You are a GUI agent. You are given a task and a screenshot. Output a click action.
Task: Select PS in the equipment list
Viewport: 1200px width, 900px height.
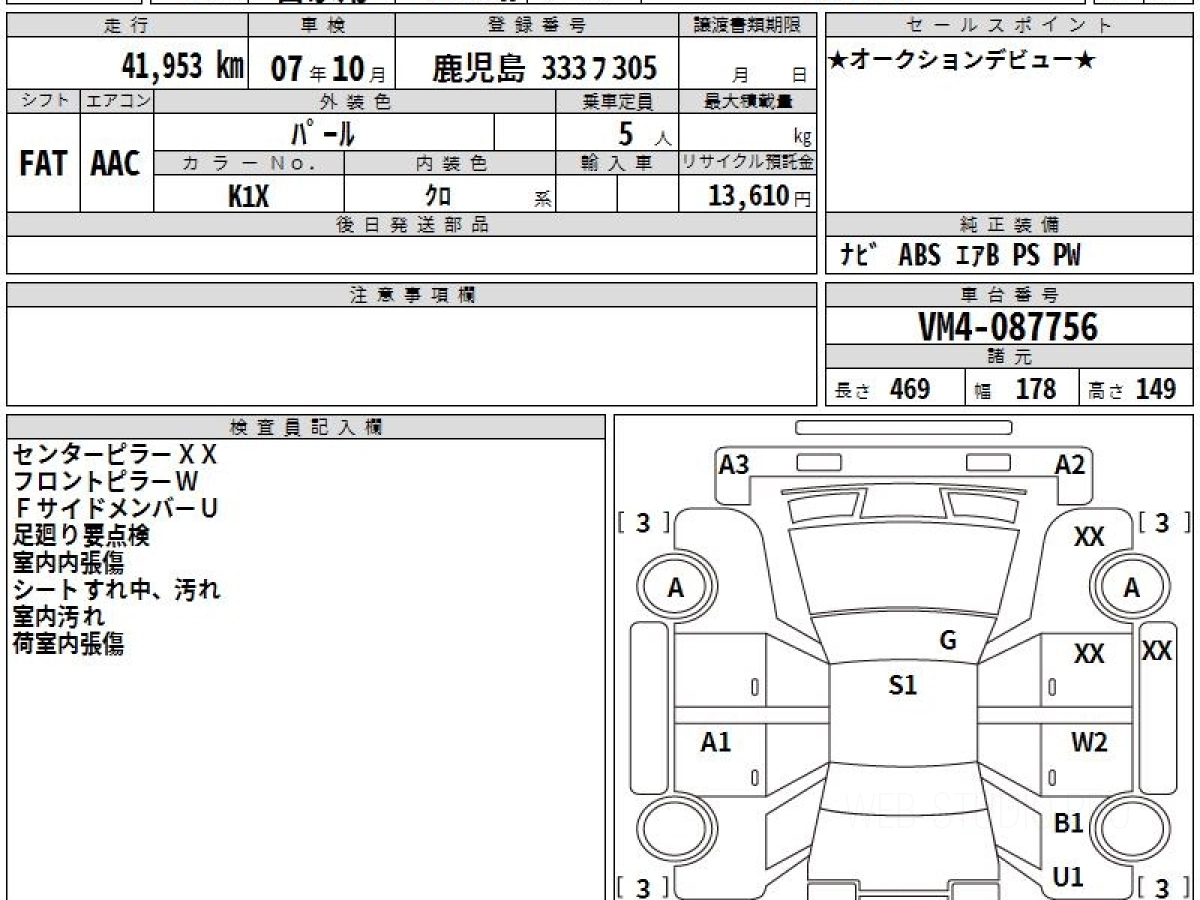pos(1026,255)
